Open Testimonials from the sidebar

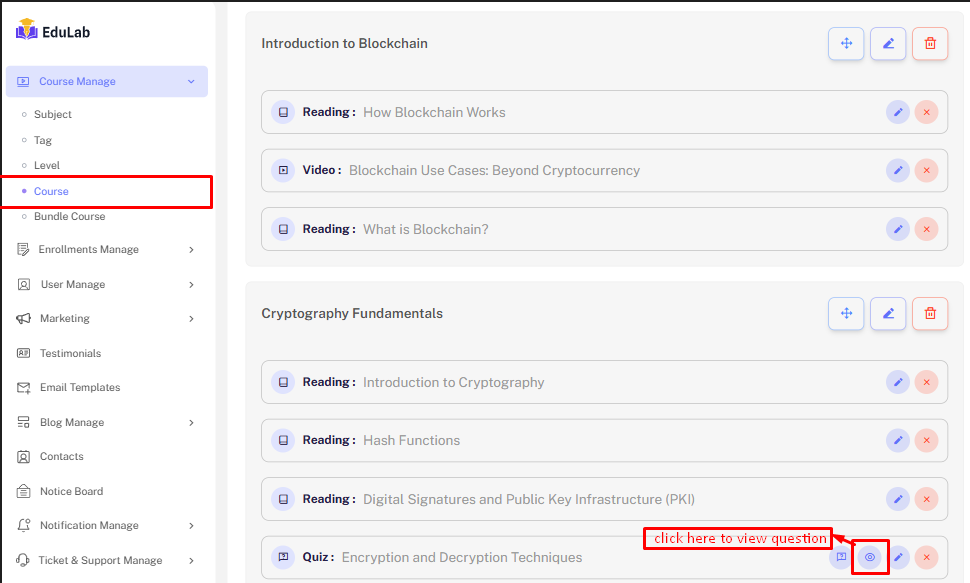point(70,354)
